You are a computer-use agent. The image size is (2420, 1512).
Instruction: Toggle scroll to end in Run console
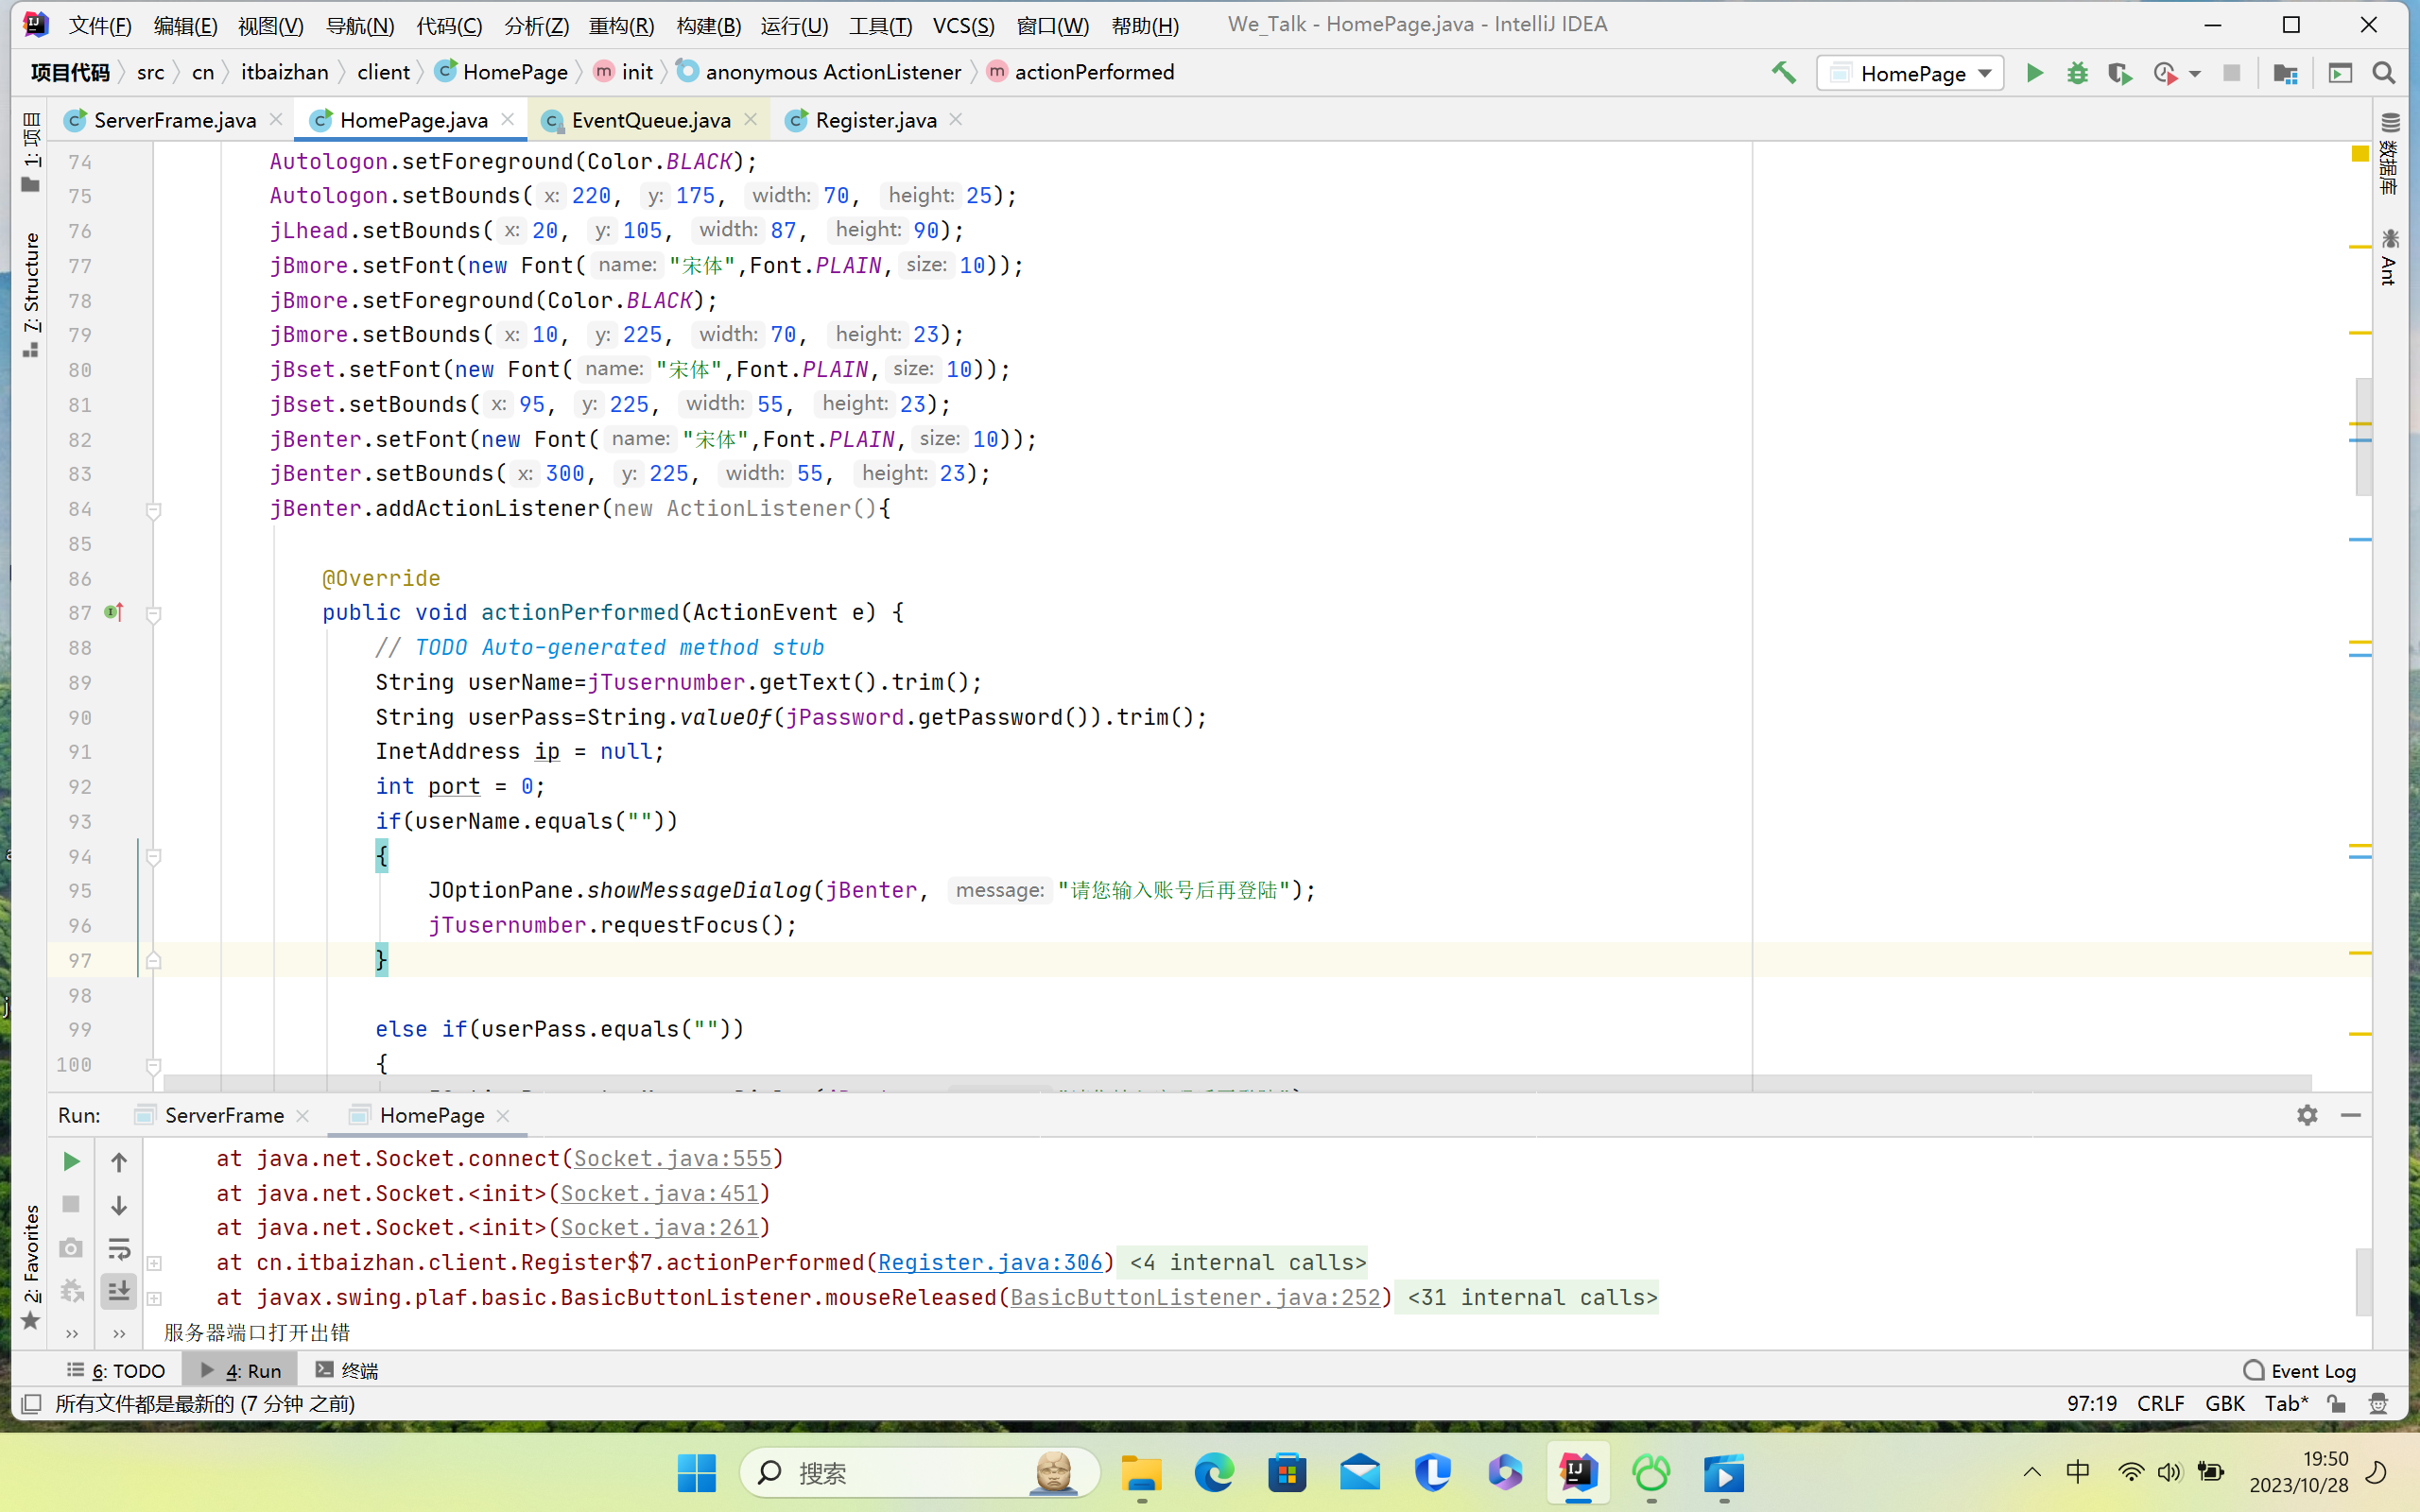coord(119,1291)
